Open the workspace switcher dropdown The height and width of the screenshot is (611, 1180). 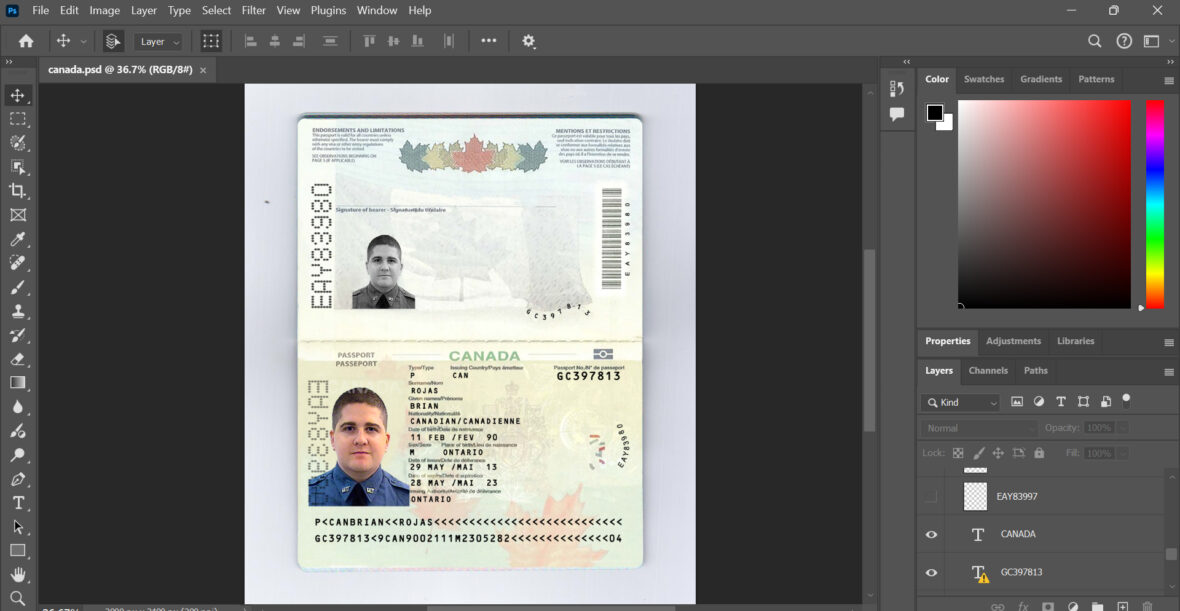tap(1158, 41)
